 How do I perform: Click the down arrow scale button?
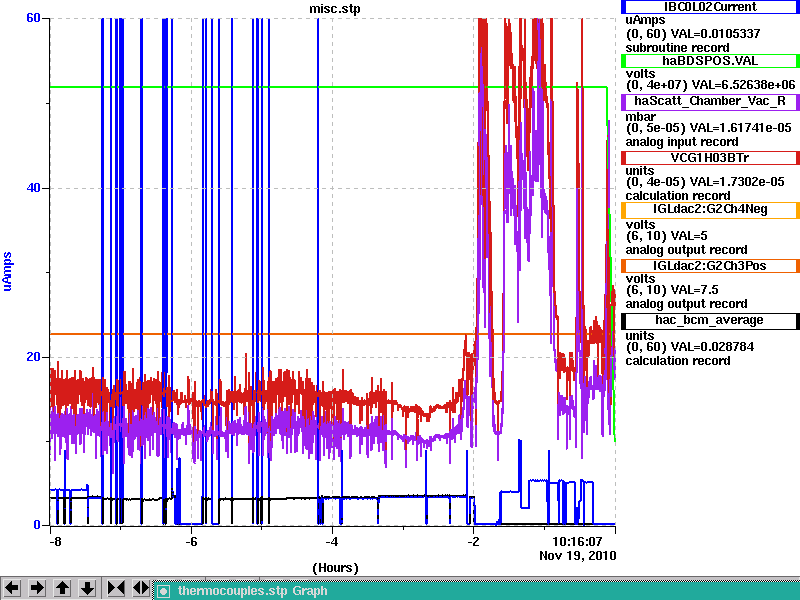tap(87, 588)
